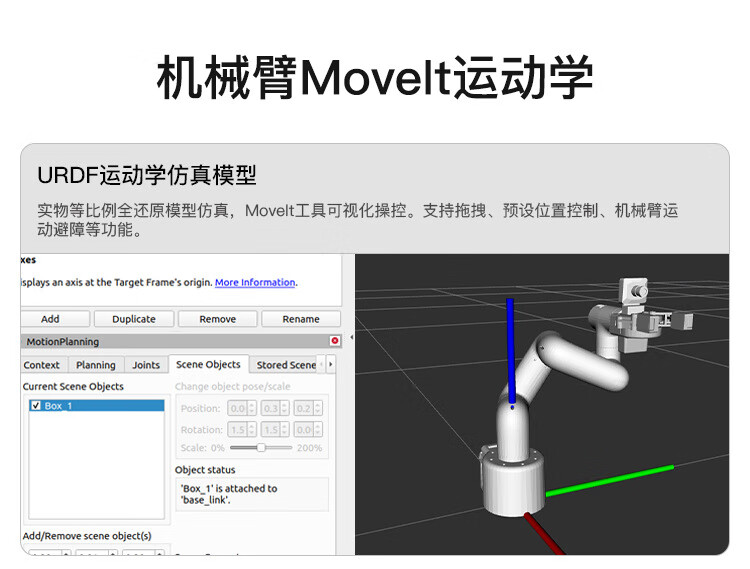
Task: Click the Rotation field showing 0.0
Action: 308,429
